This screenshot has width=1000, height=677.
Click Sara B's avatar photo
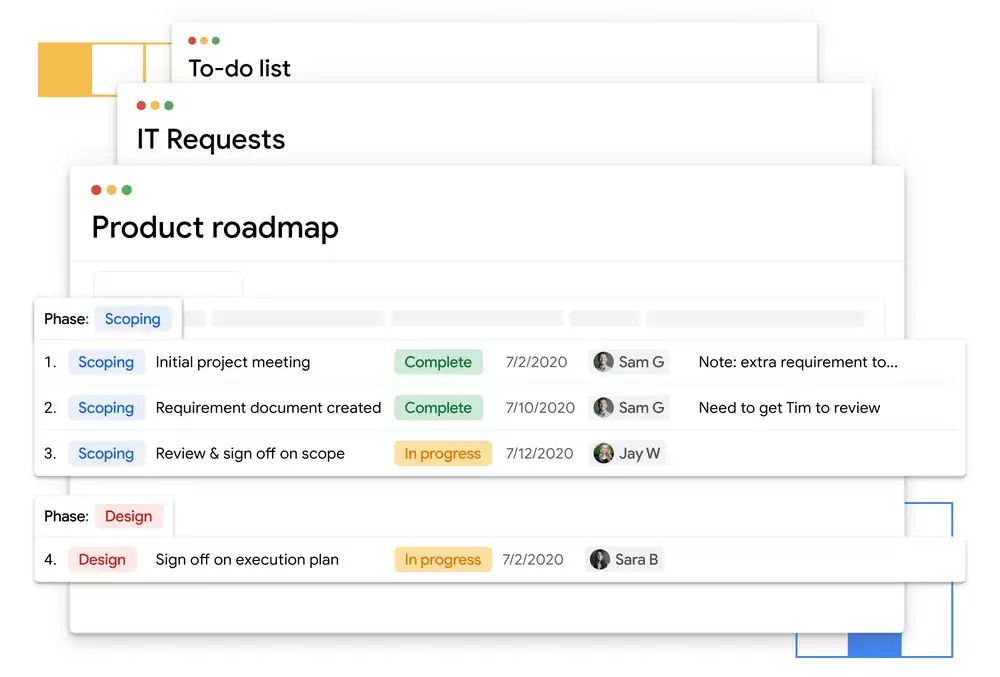[x=600, y=560]
